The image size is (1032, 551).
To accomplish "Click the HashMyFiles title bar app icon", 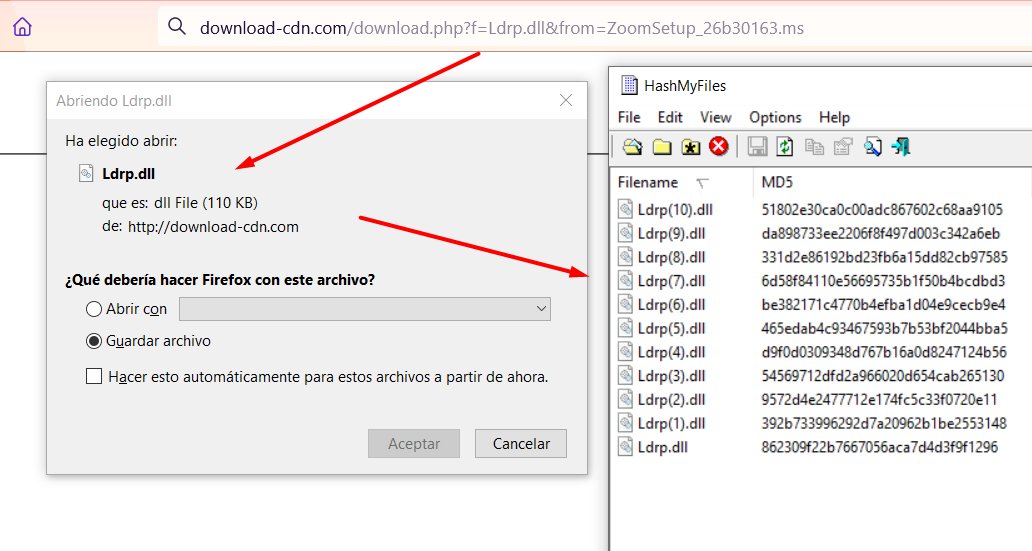I will pos(629,85).
